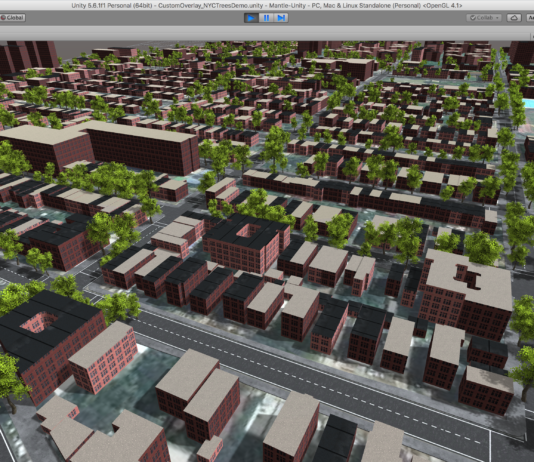Screen dimensions: 534x462
Task: Click the Play button in Unity toolbar
Action: pos(251,18)
